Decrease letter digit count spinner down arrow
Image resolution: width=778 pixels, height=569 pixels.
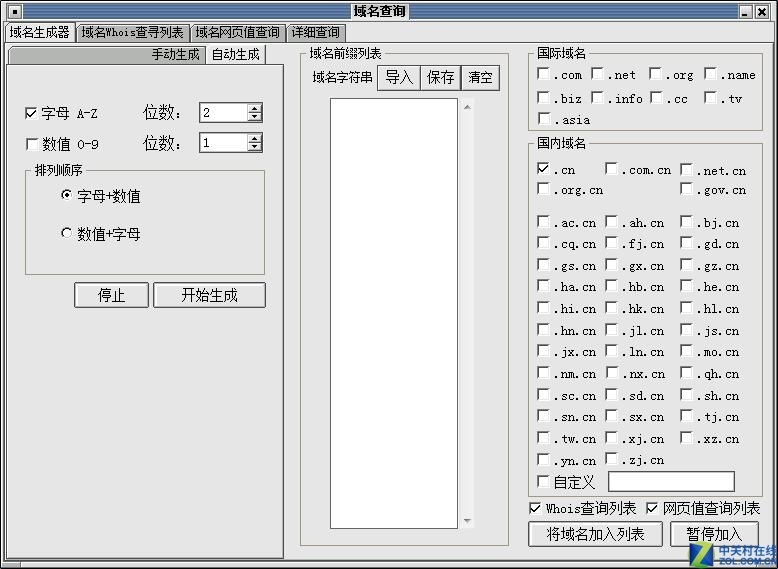[x=255, y=117]
